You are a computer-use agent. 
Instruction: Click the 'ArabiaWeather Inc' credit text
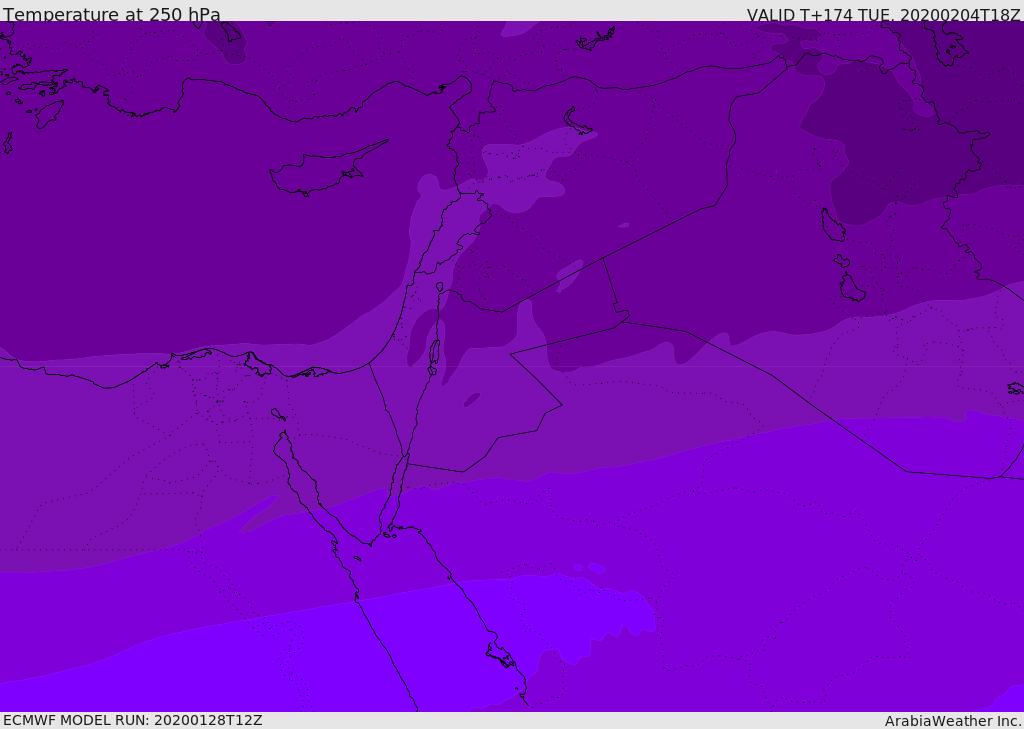pyautogui.click(x=952, y=721)
